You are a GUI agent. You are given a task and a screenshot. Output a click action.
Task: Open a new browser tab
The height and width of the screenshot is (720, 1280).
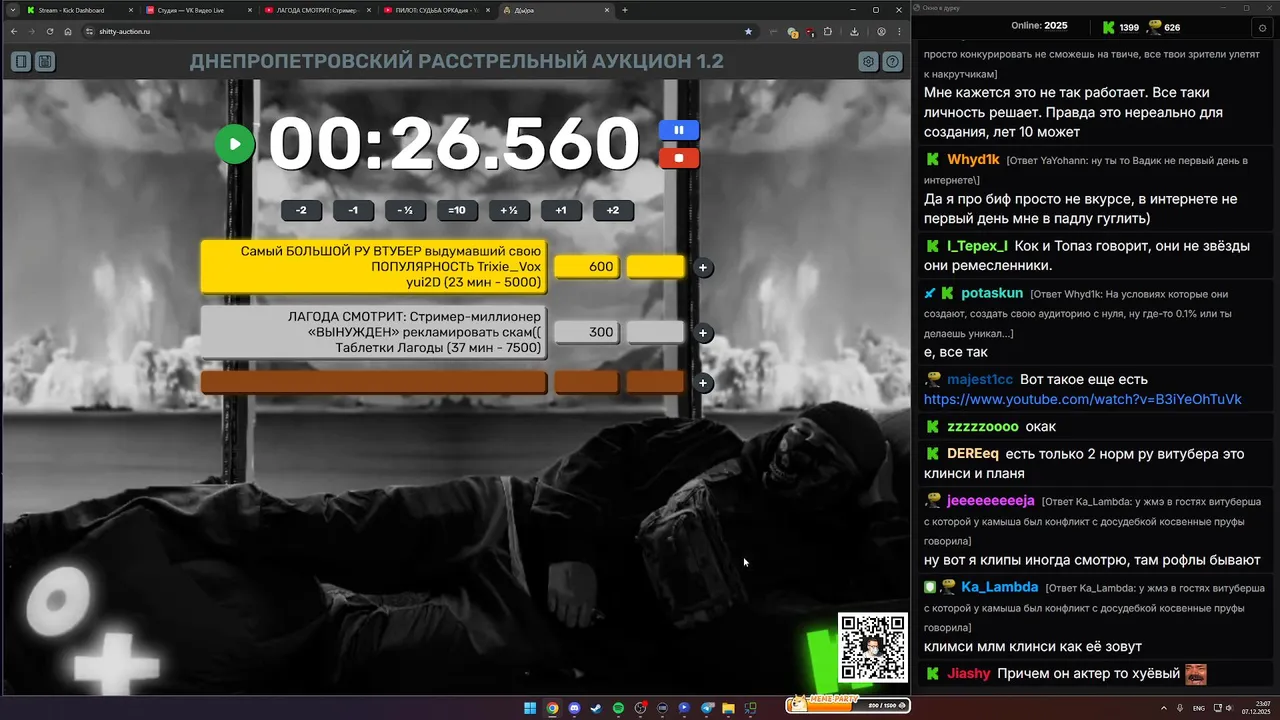625,10
